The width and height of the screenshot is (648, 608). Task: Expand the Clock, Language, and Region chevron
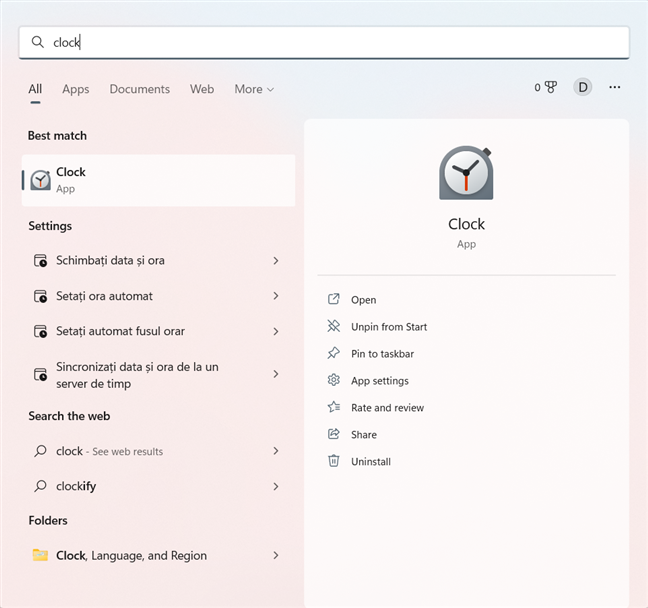tap(276, 555)
